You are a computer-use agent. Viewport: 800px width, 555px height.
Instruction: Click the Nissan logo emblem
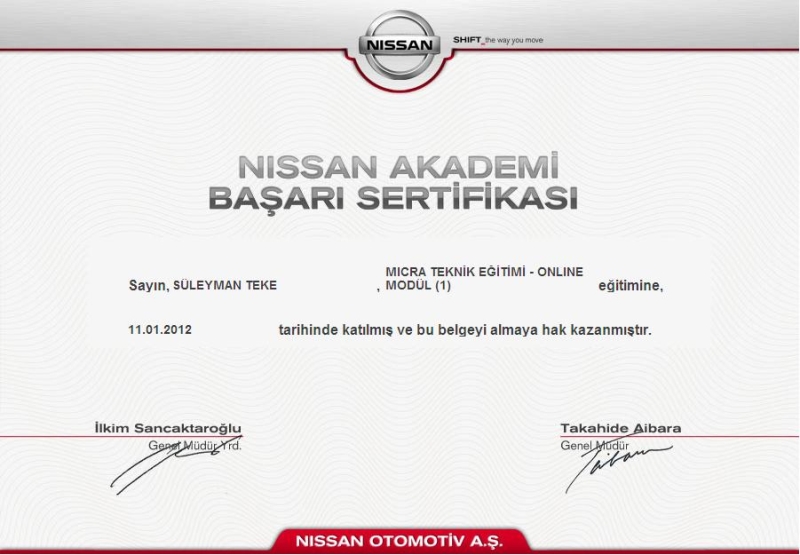[399, 45]
